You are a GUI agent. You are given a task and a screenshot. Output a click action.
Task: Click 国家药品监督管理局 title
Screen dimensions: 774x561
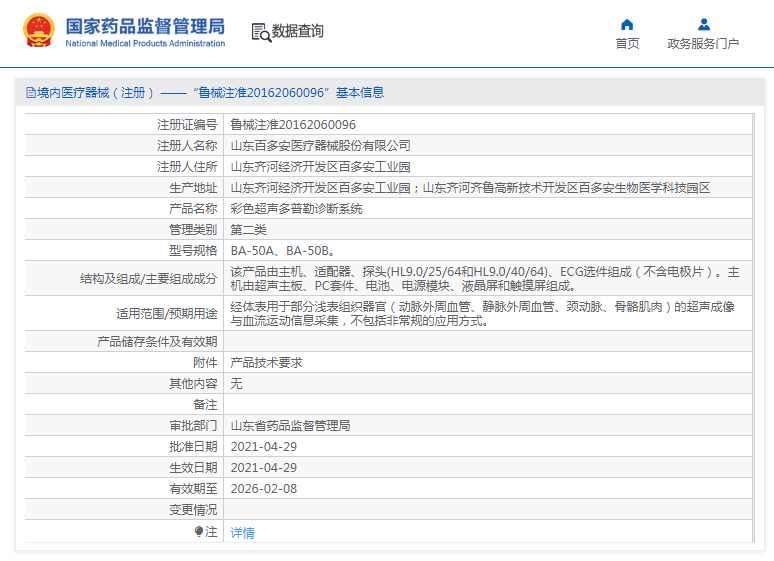coord(145,26)
